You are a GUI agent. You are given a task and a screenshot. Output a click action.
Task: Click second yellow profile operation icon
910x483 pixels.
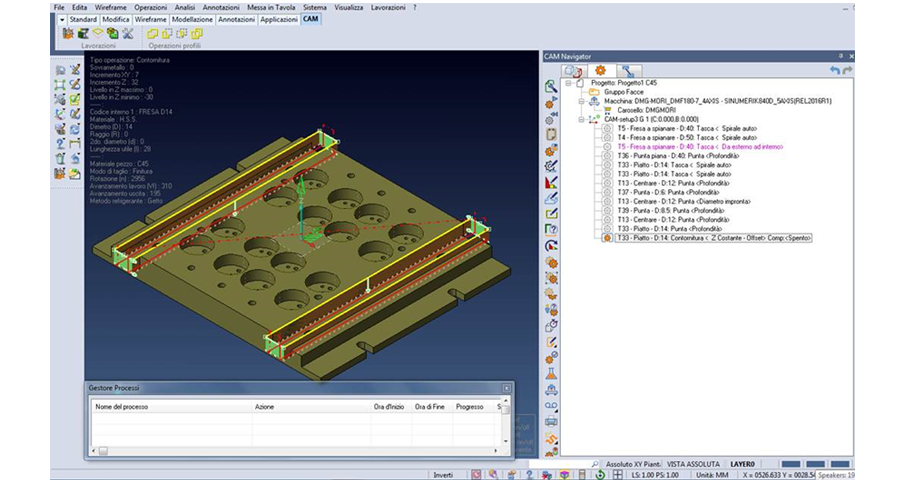[x=167, y=34]
